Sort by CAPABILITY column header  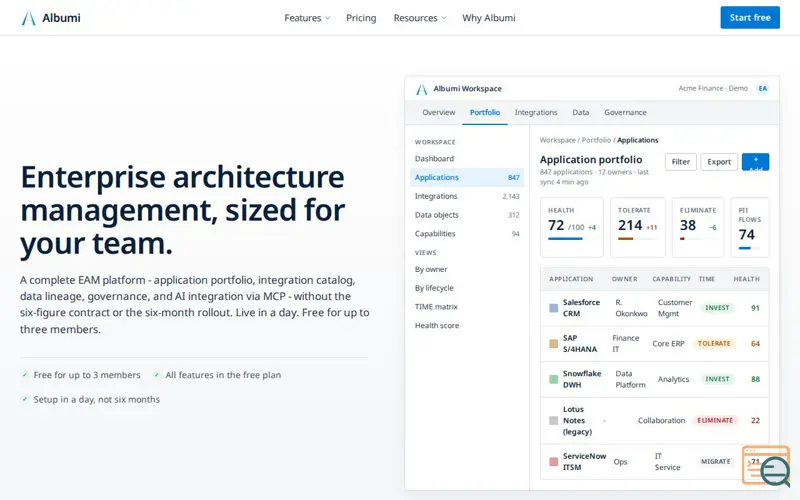pyautogui.click(x=671, y=279)
